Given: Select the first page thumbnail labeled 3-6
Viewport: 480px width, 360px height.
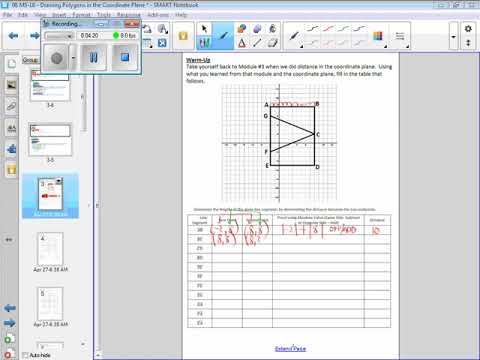Looking at the screenshot, I should coord(50,85).
